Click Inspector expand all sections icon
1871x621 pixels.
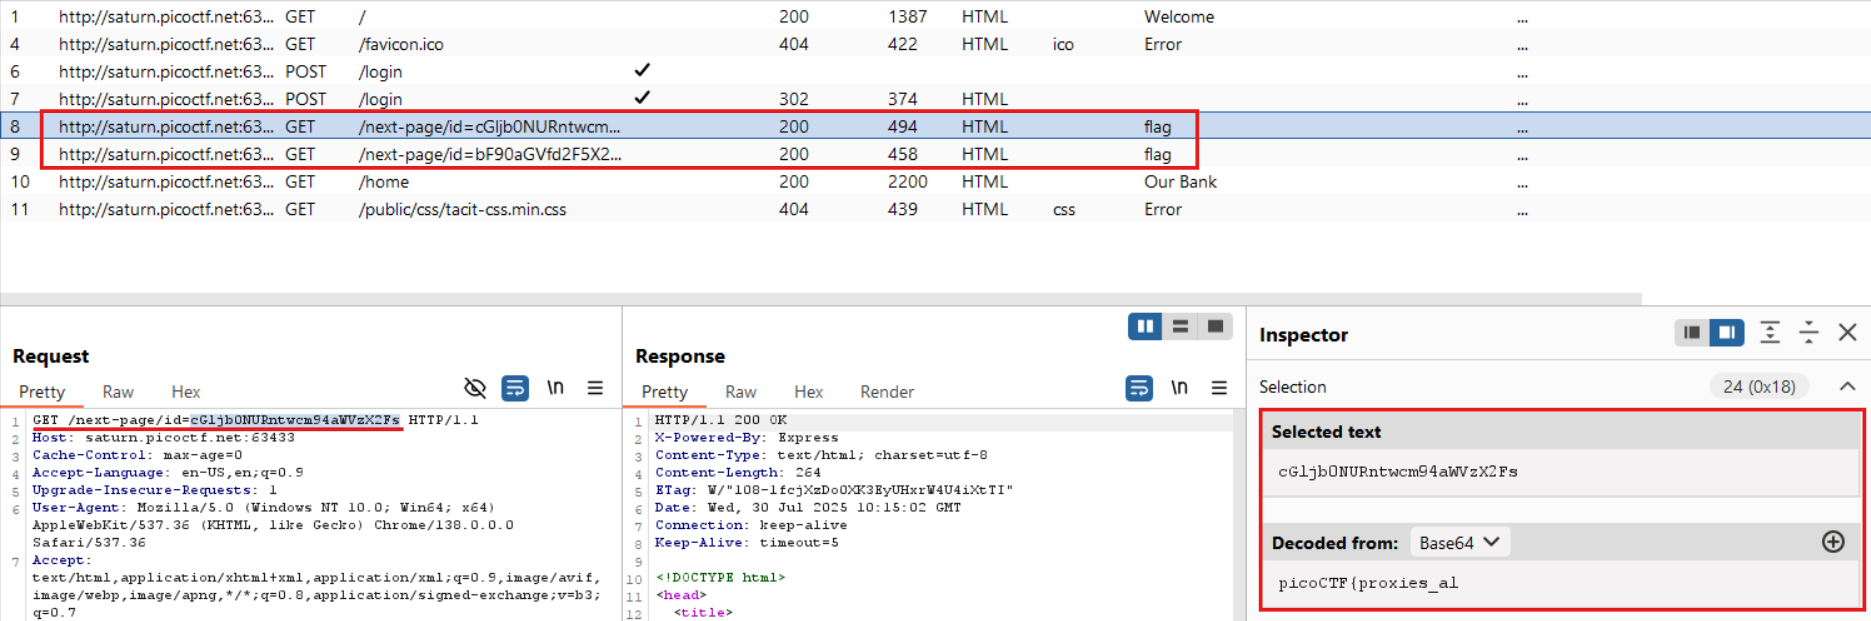[1770, 333]
